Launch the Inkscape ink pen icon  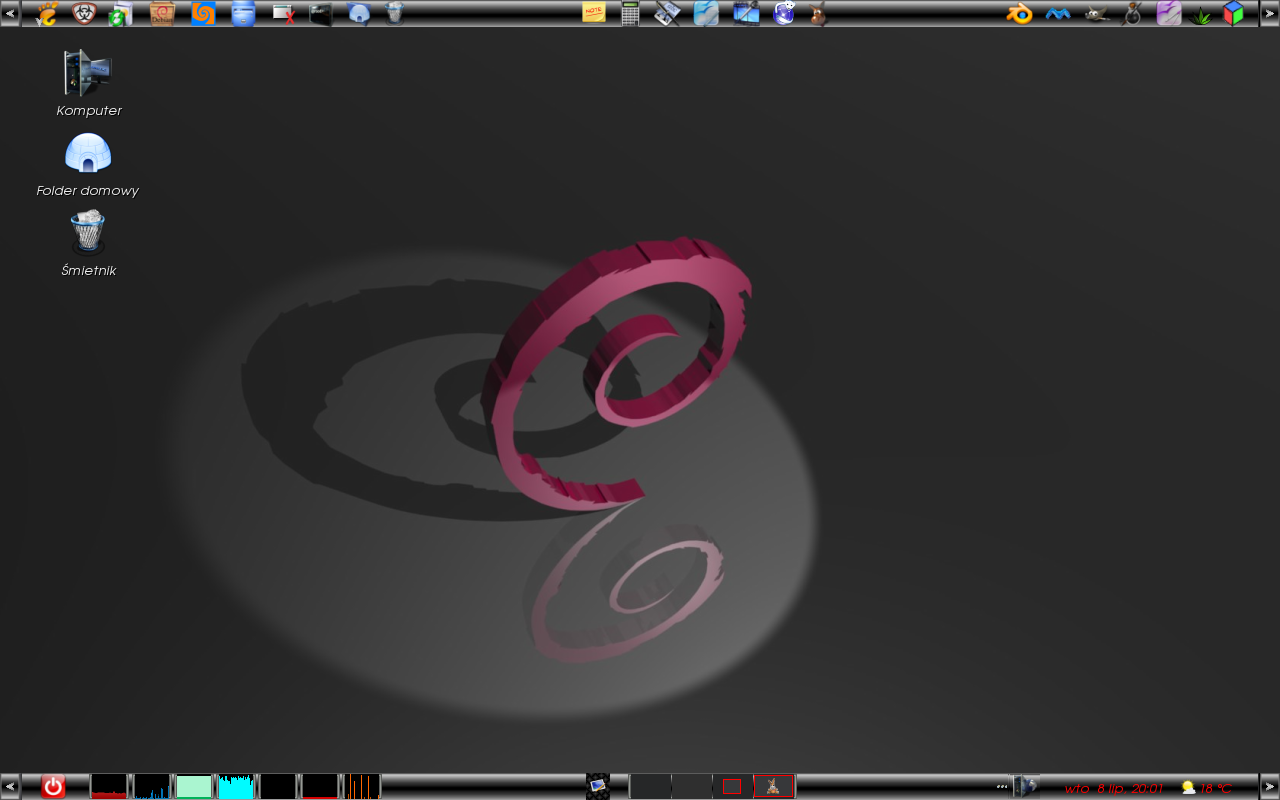coord(1133,13)
